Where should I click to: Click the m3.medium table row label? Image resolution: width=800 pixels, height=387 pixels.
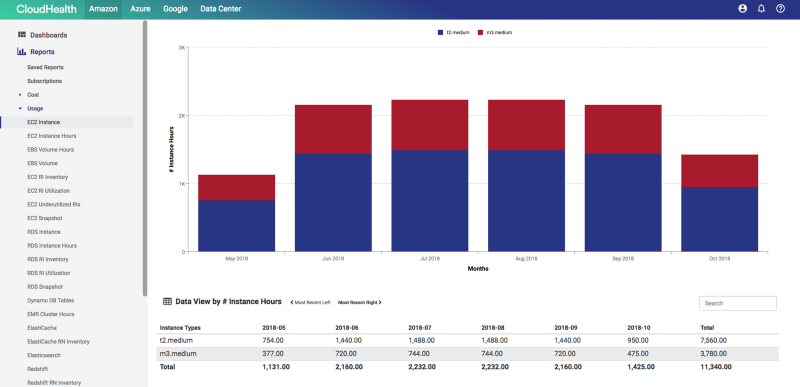pyautogui.click(x=178, y=354)
